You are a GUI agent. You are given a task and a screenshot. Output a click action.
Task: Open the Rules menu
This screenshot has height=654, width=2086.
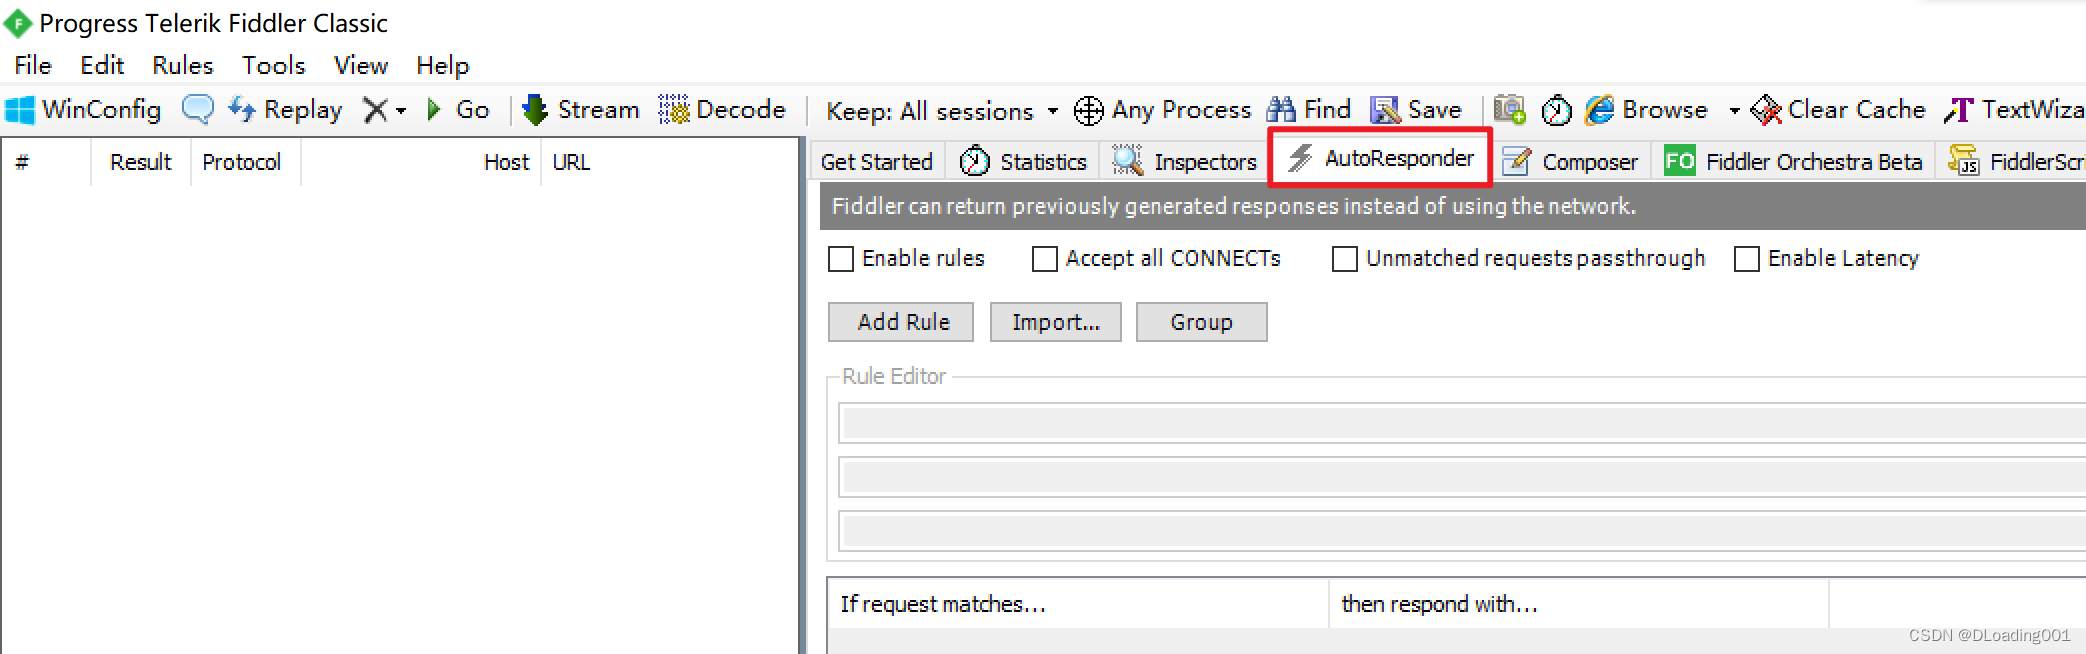pos(182,65)
